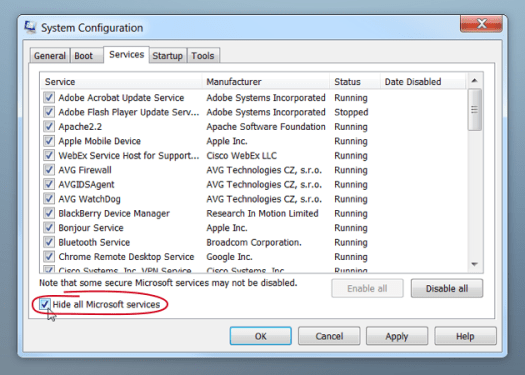Select the Chrome Remote Desktop Service name
The width and height of the screenshot is (525, 375).
pos(126,257)
